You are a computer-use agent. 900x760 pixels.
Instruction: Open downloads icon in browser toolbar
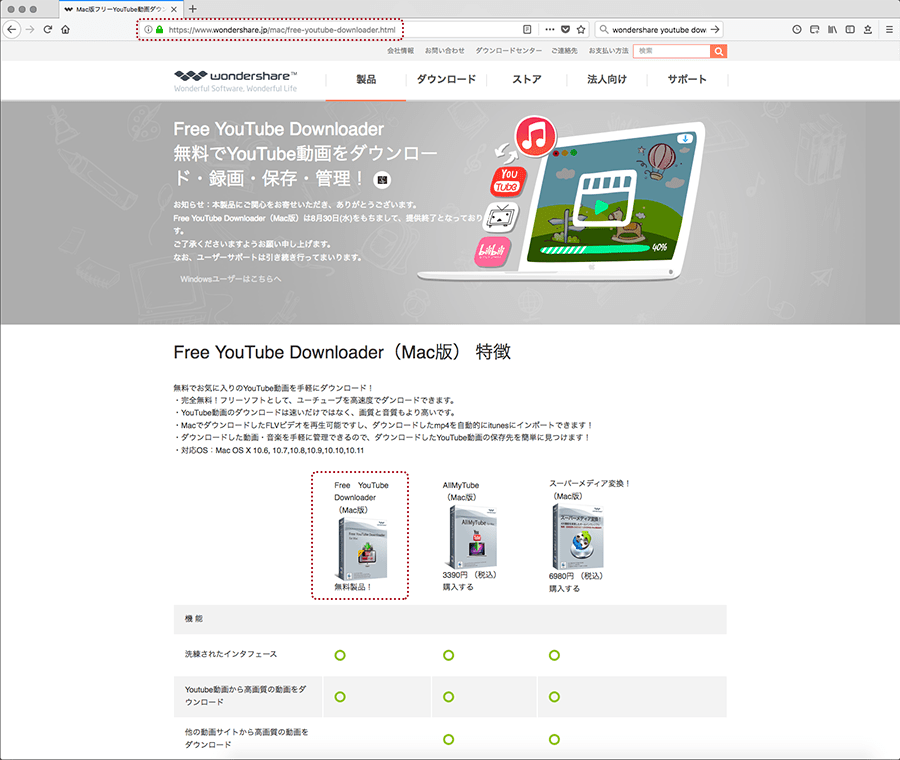click(868, 29)
